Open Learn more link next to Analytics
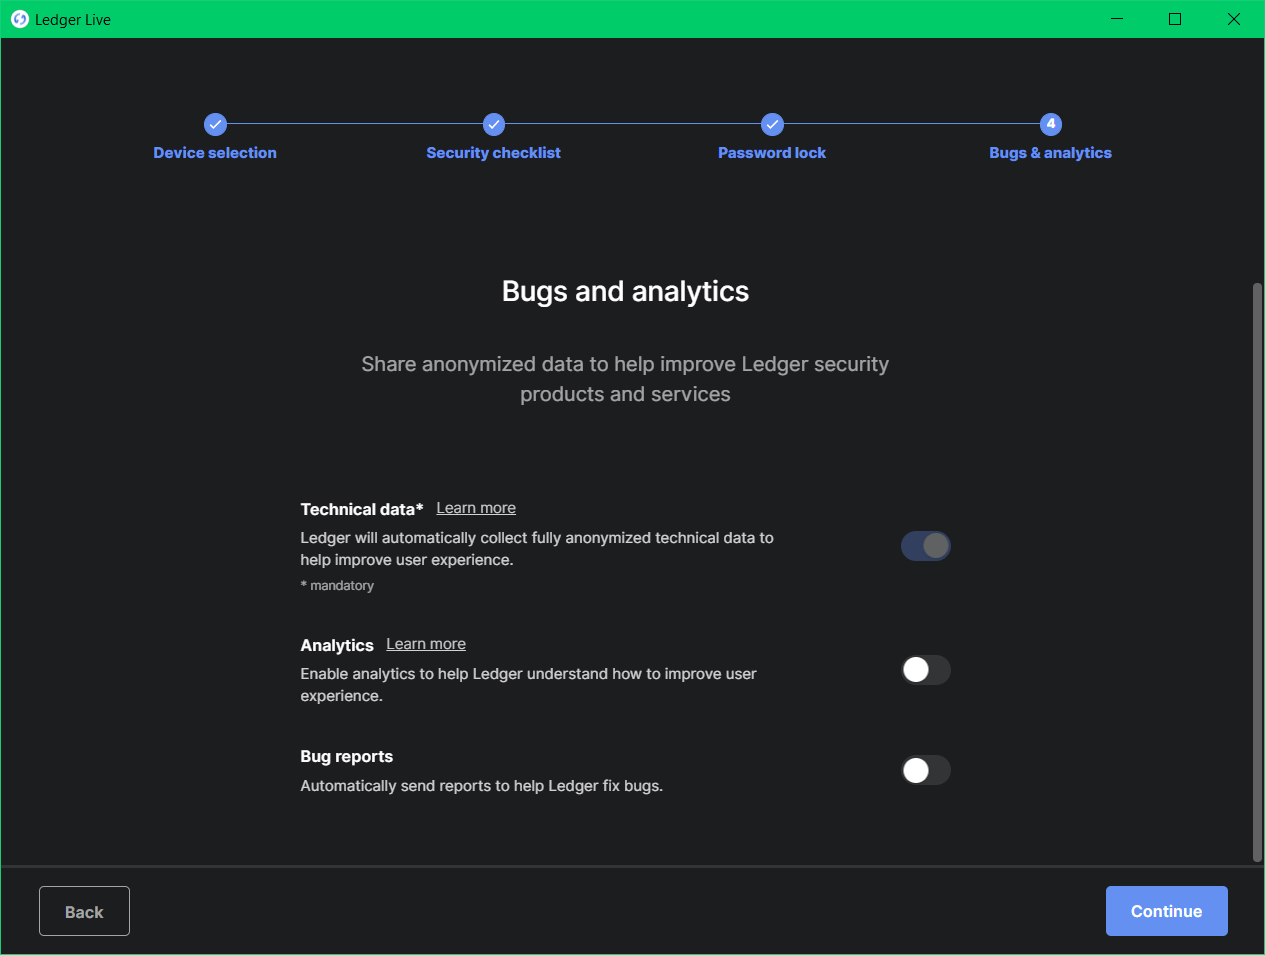 426,644
